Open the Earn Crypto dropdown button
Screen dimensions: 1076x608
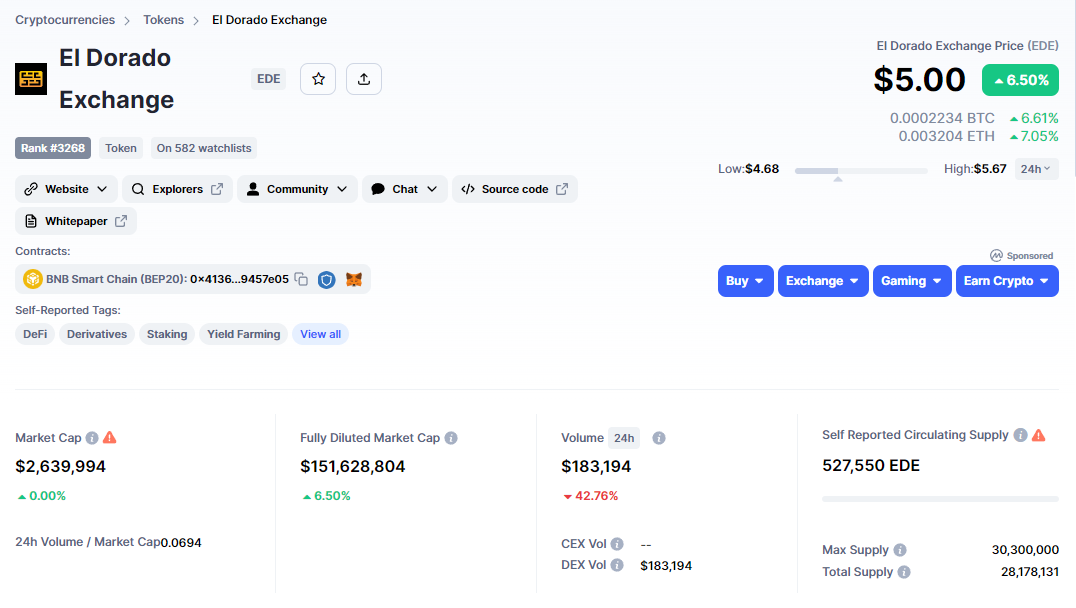click(1007, 281)
